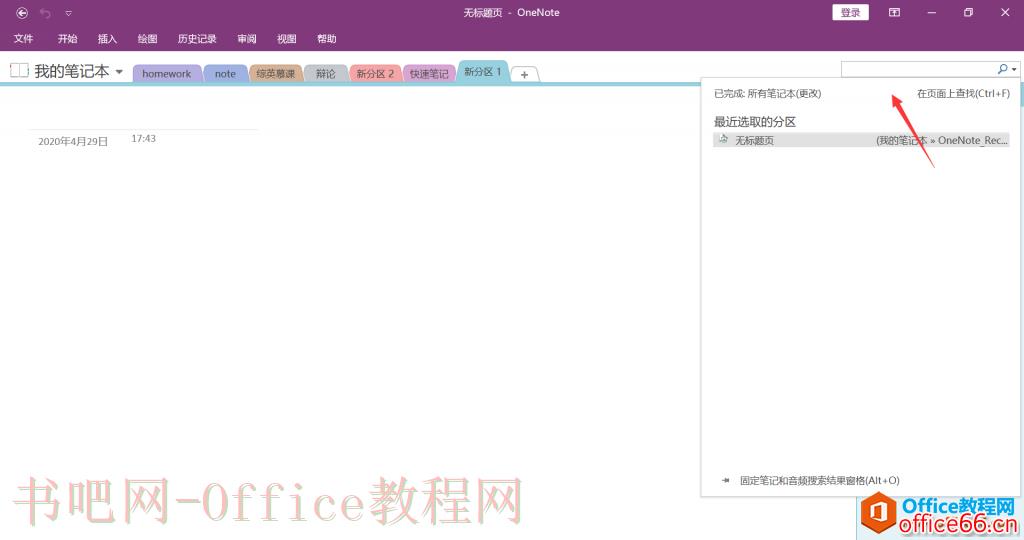Add a new section with plus tab

524,74
